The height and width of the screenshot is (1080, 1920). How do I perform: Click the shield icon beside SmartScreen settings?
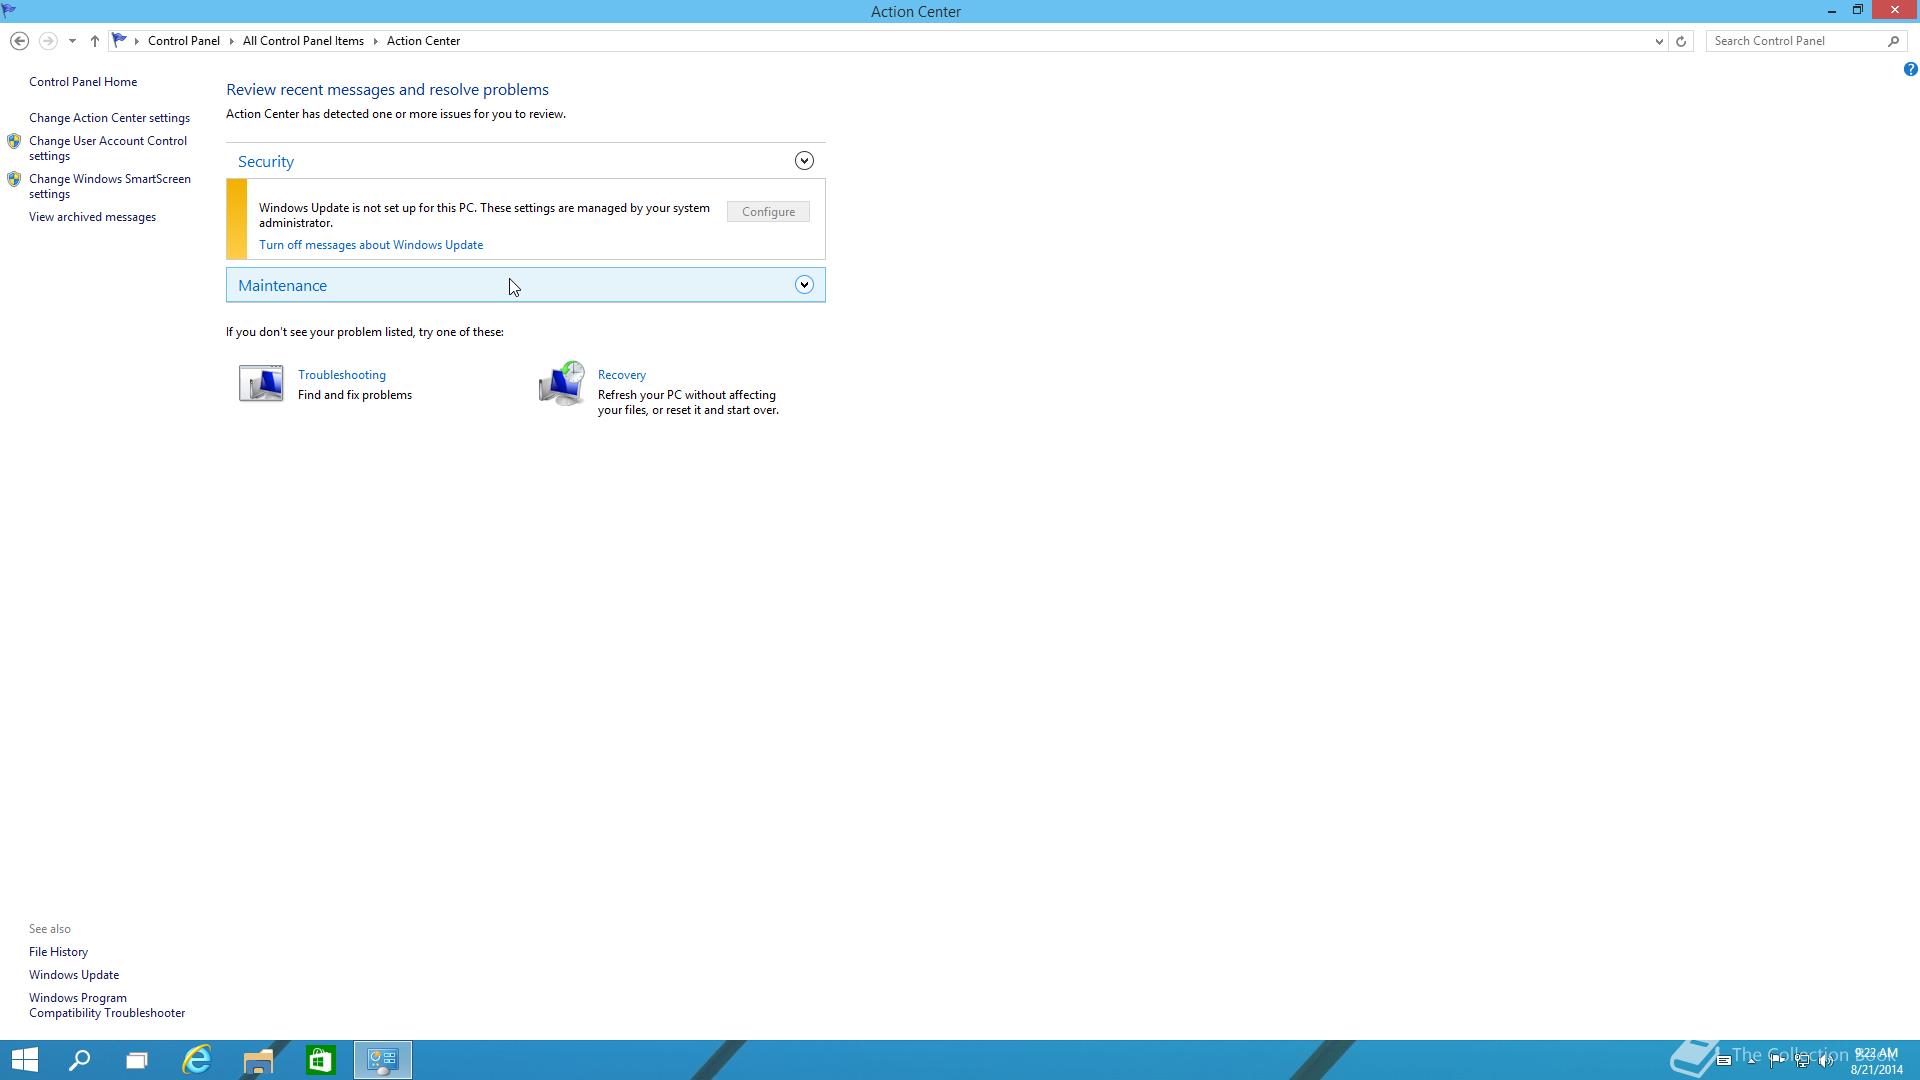(x=14, y=179)
